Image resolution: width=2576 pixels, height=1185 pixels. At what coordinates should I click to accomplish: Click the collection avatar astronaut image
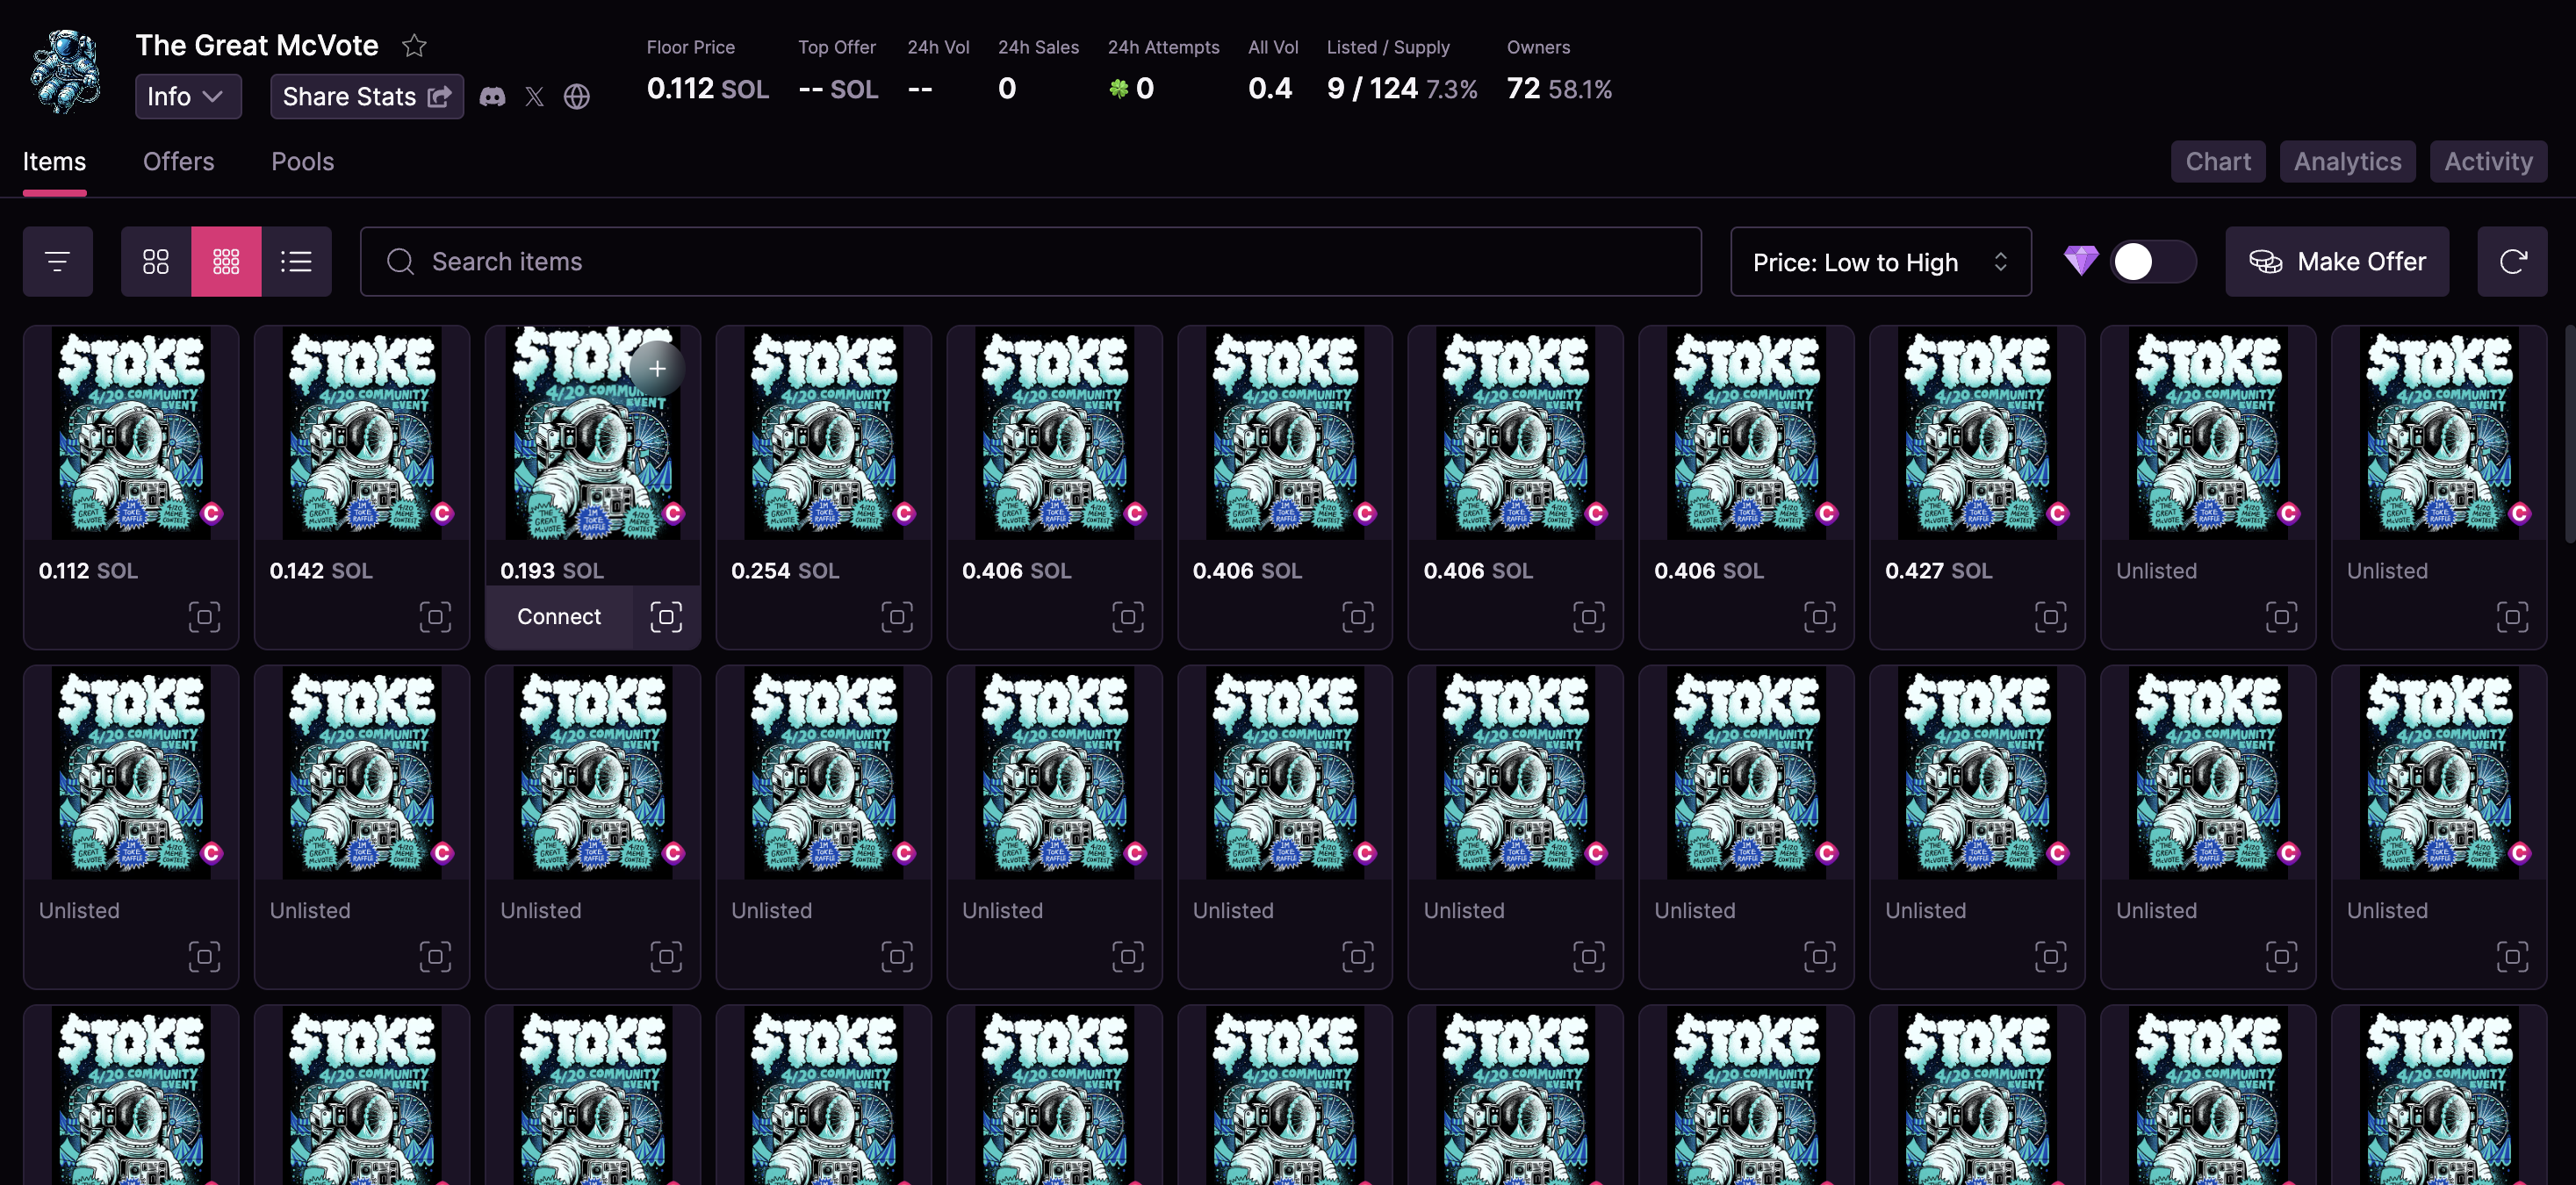tap(66, 71)
